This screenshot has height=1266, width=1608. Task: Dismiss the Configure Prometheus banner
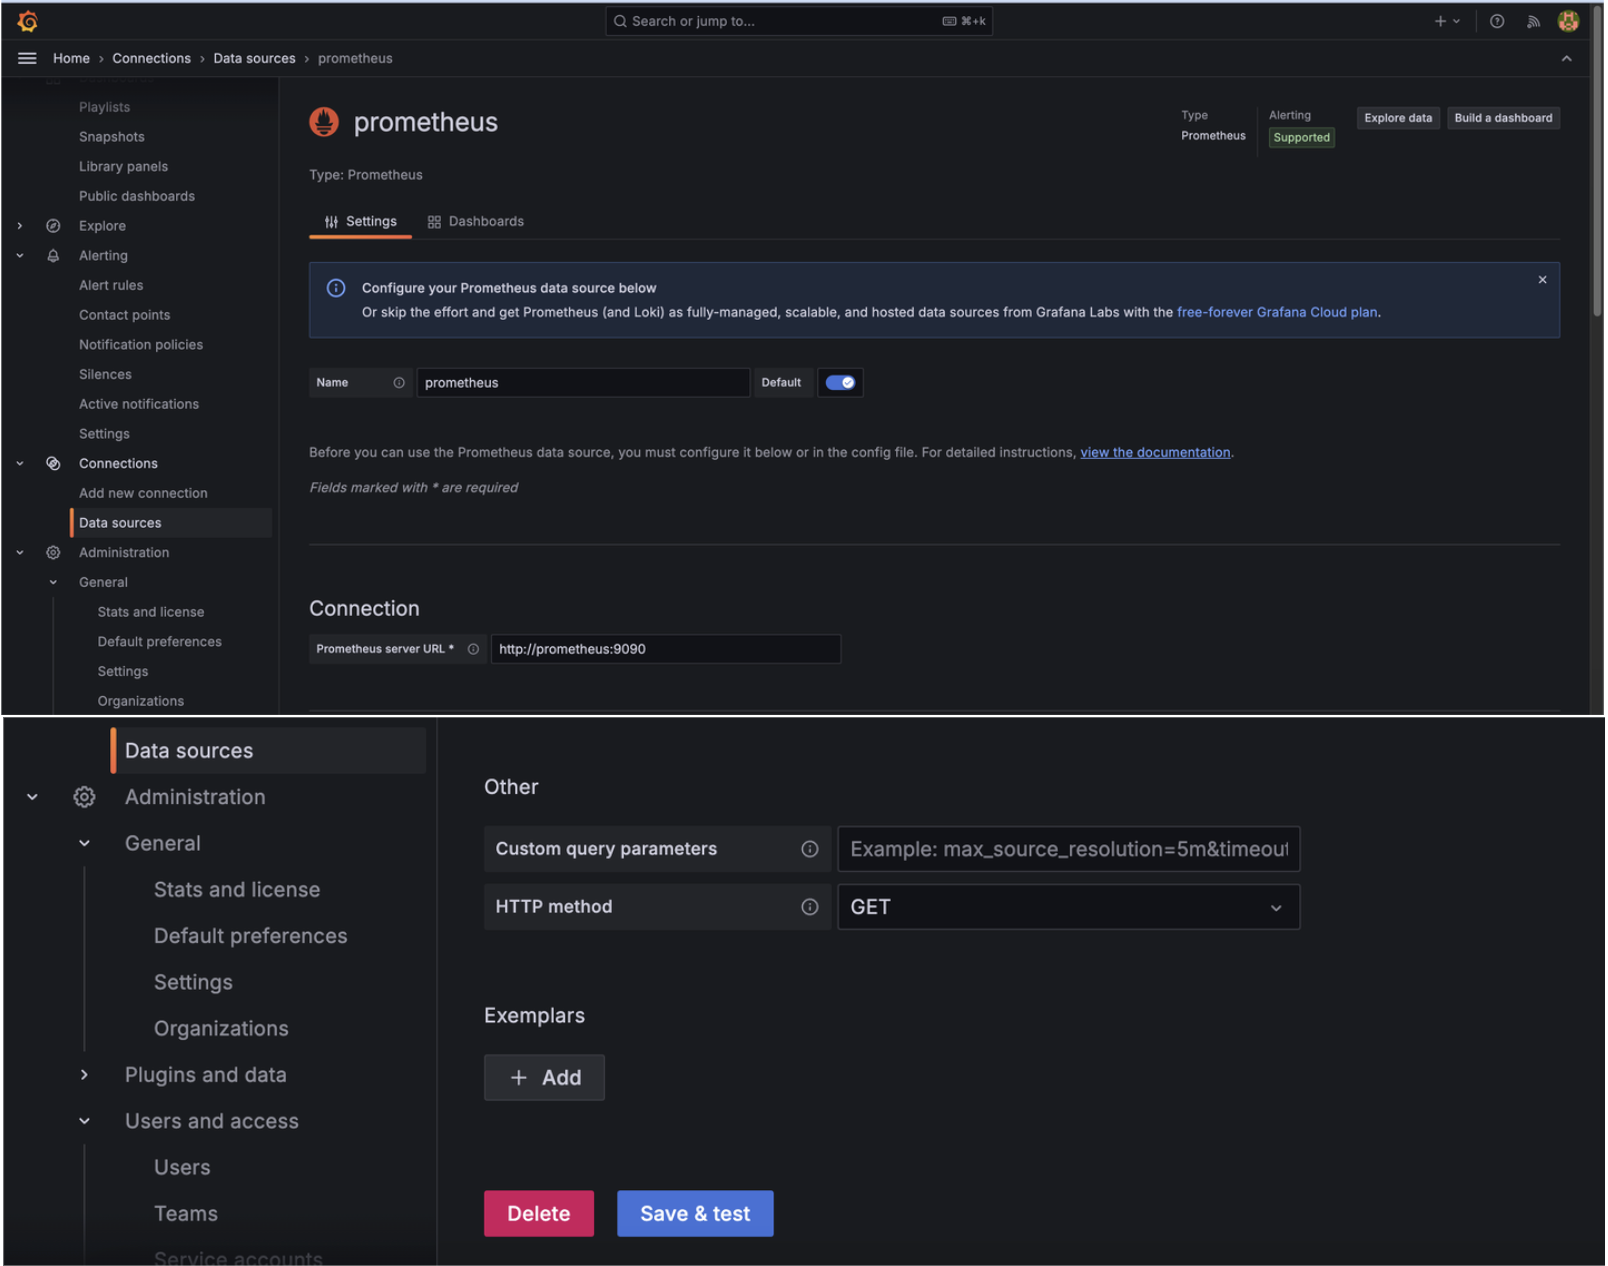(x=1543, y=280)
